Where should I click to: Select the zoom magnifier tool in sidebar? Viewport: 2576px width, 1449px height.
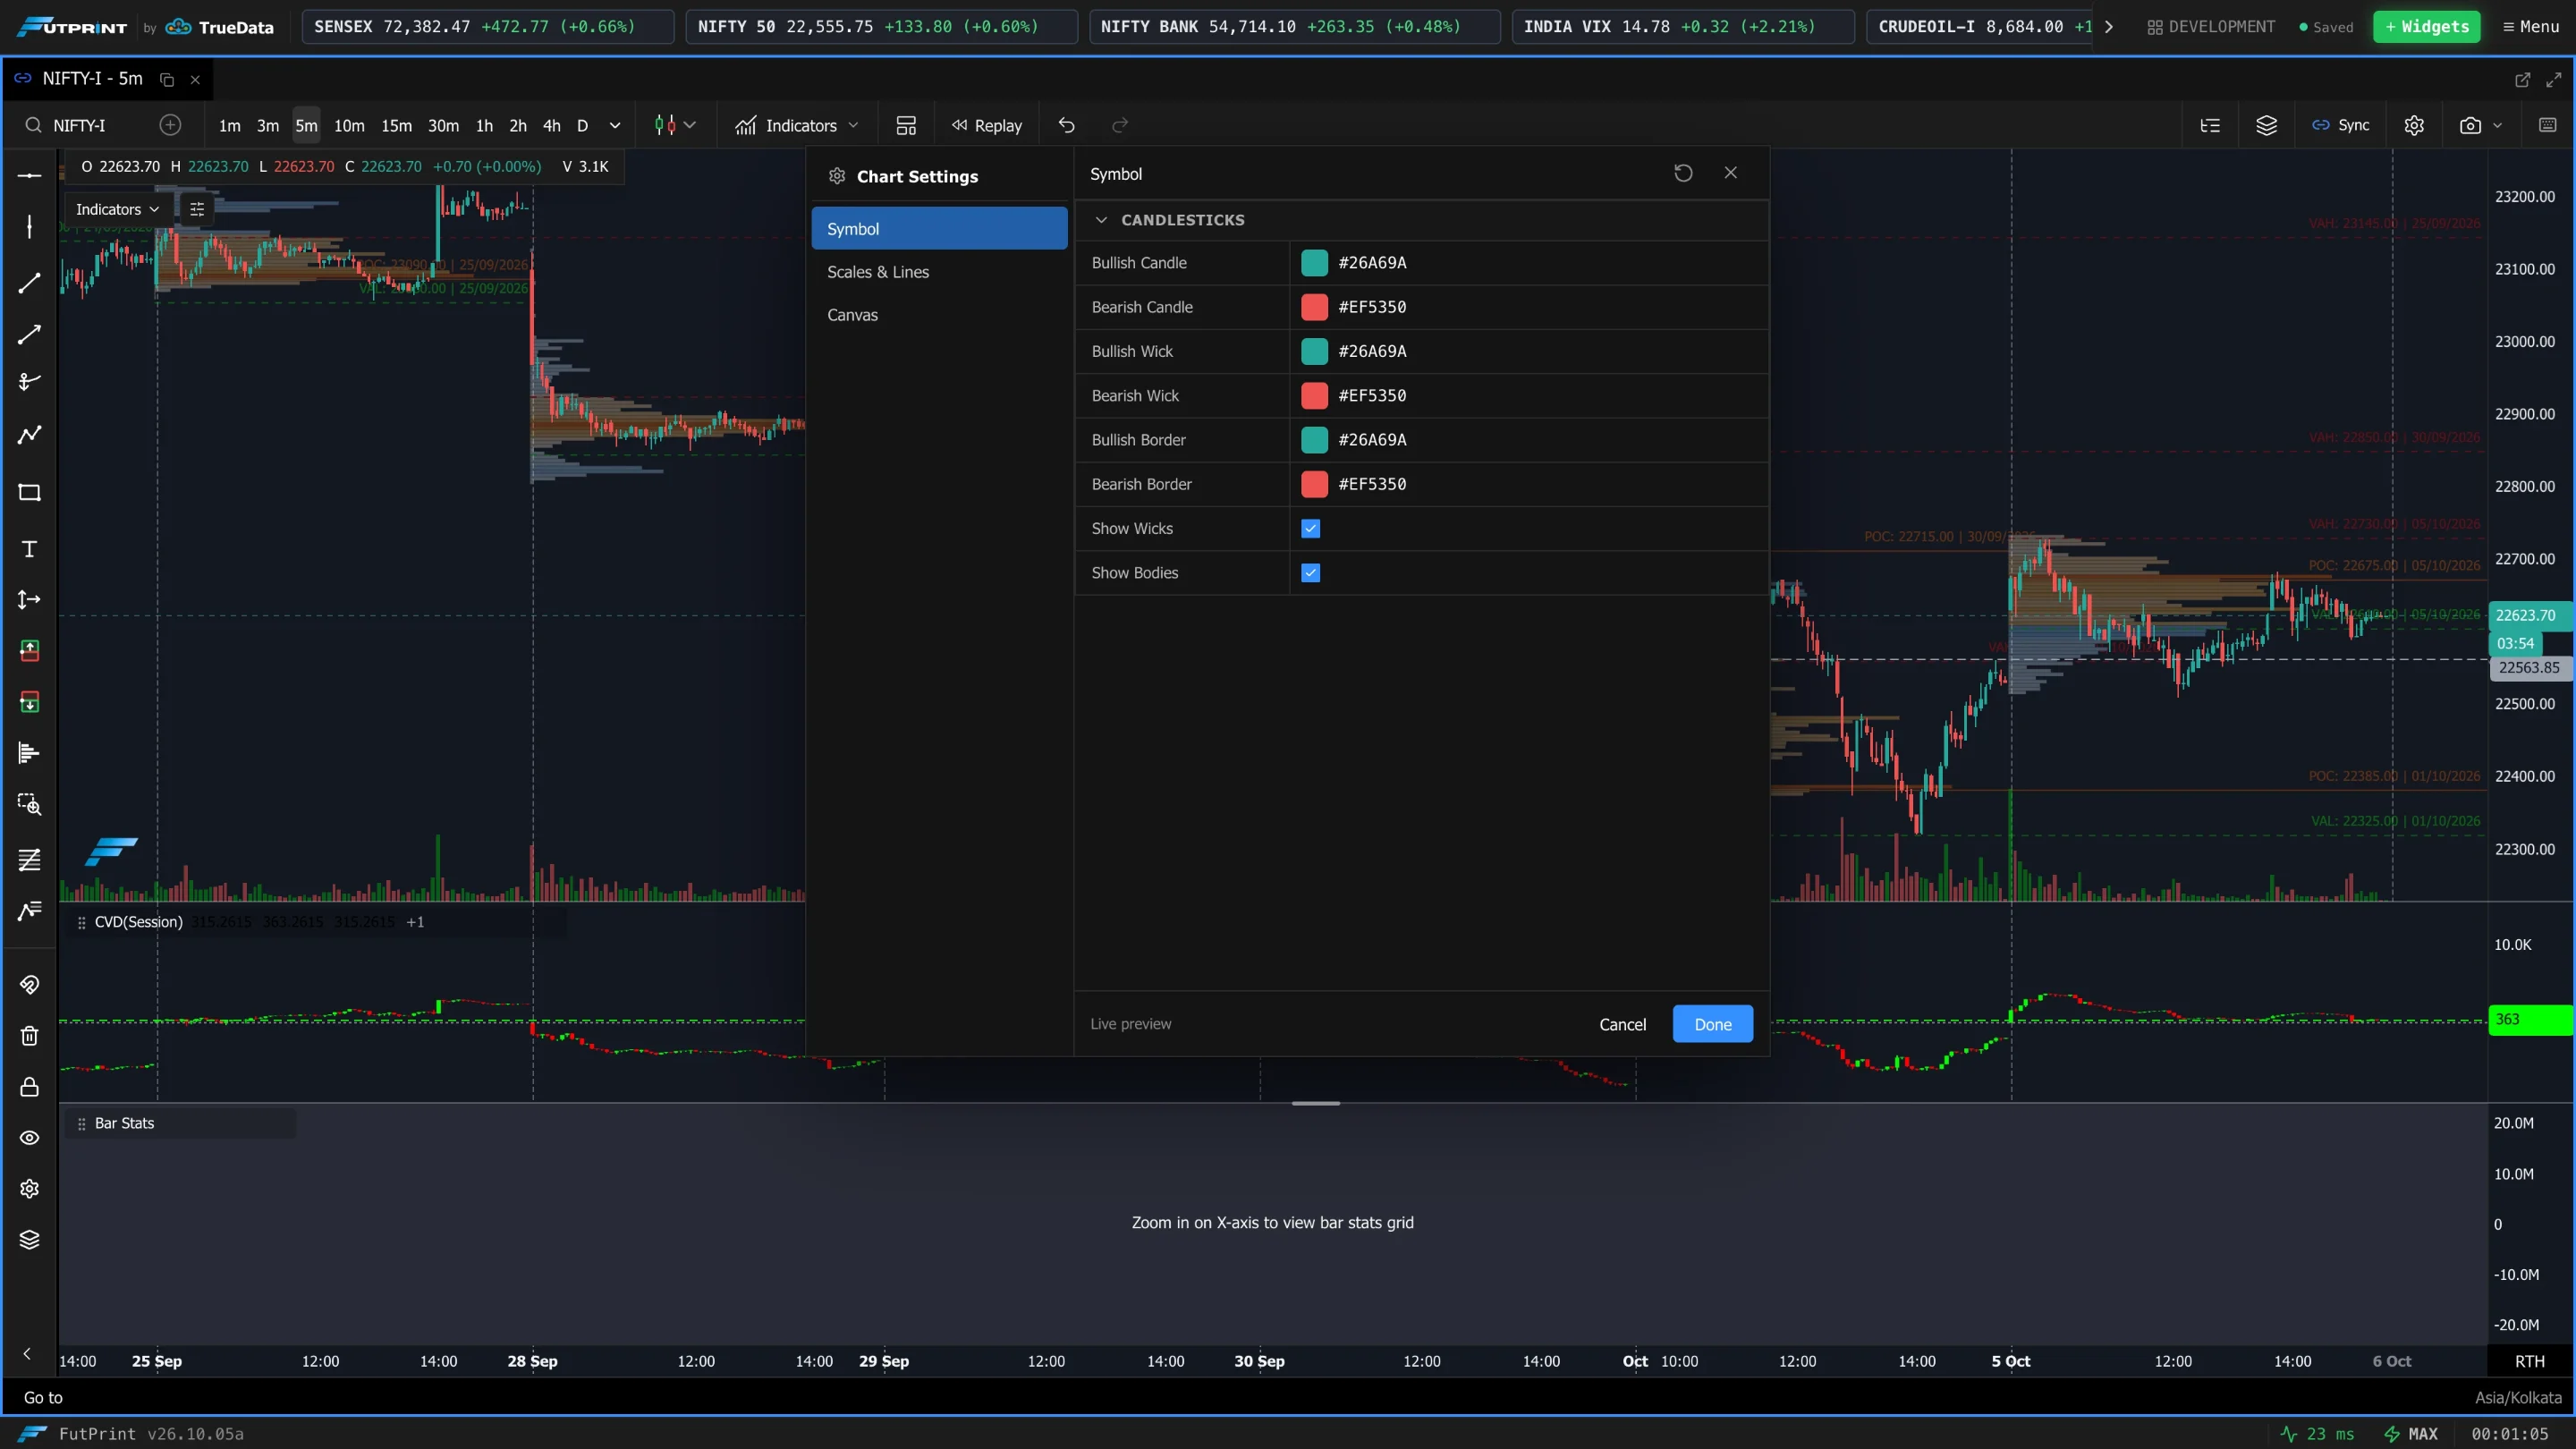pos(29,804)
